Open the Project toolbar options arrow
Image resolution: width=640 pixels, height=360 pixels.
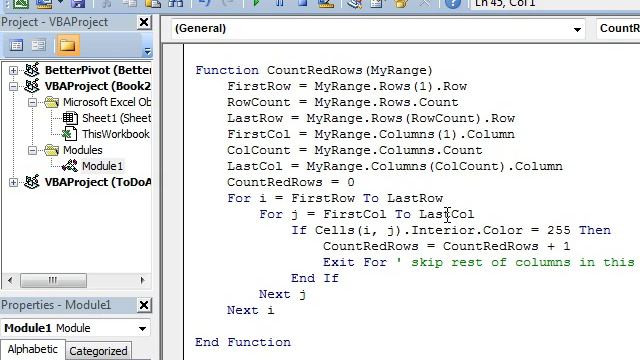[x=147, y=51]
